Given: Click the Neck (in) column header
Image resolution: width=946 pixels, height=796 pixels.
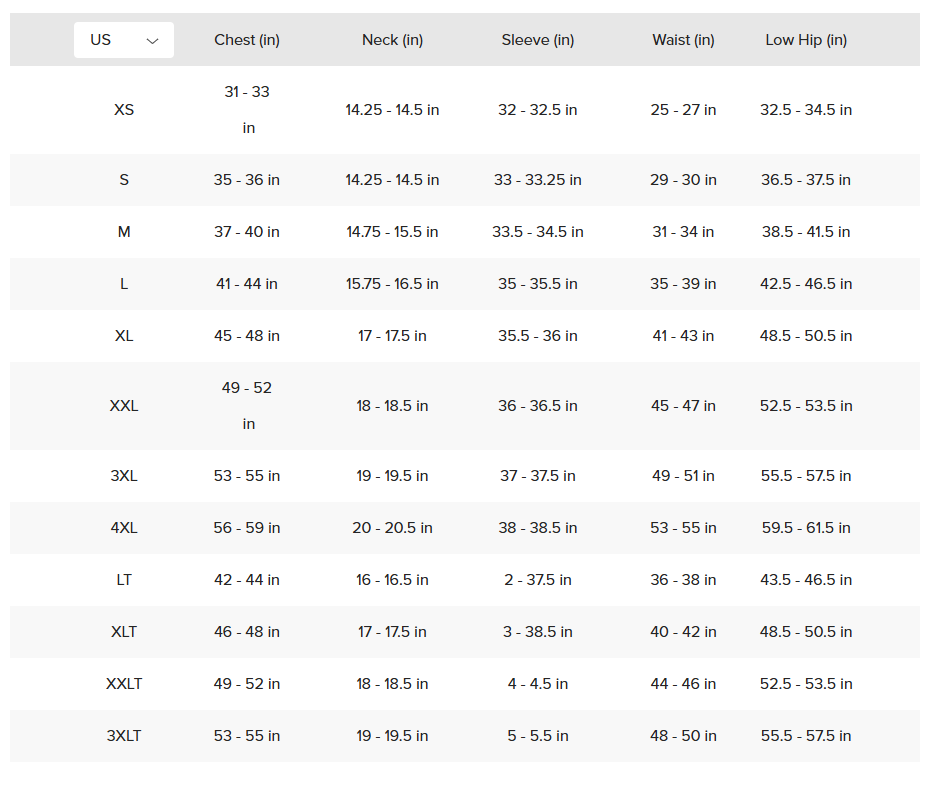Looking at the screenshot, I should (392, 40).
